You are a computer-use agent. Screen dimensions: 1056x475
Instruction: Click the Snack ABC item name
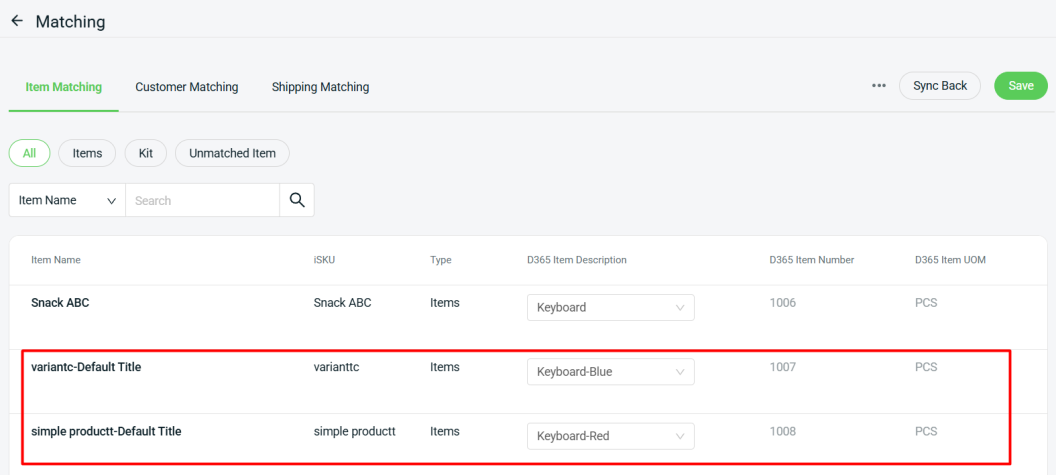tap(60, 303)
